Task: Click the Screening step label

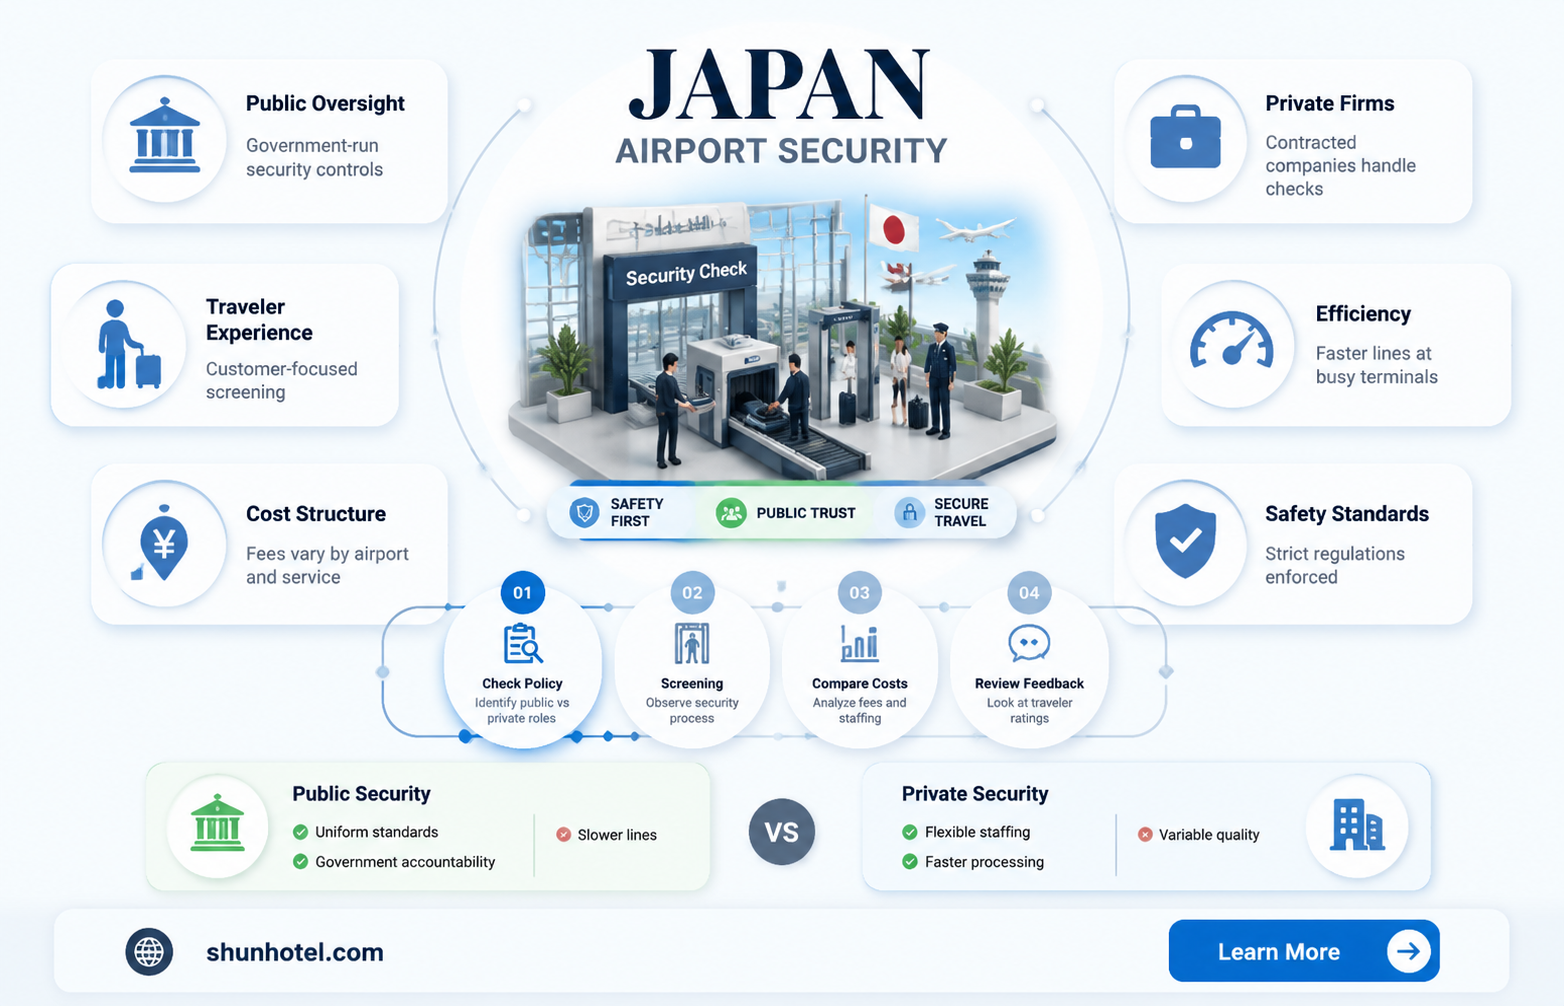Action: point(692,684)
